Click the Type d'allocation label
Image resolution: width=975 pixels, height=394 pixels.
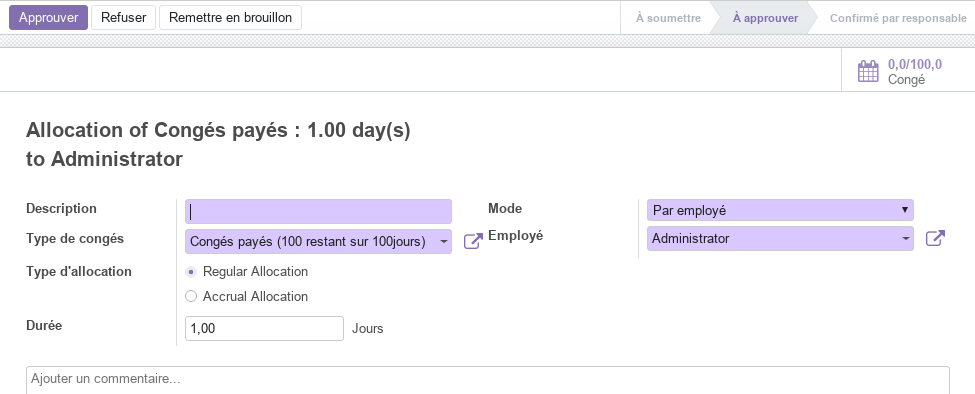pos(79,272)
